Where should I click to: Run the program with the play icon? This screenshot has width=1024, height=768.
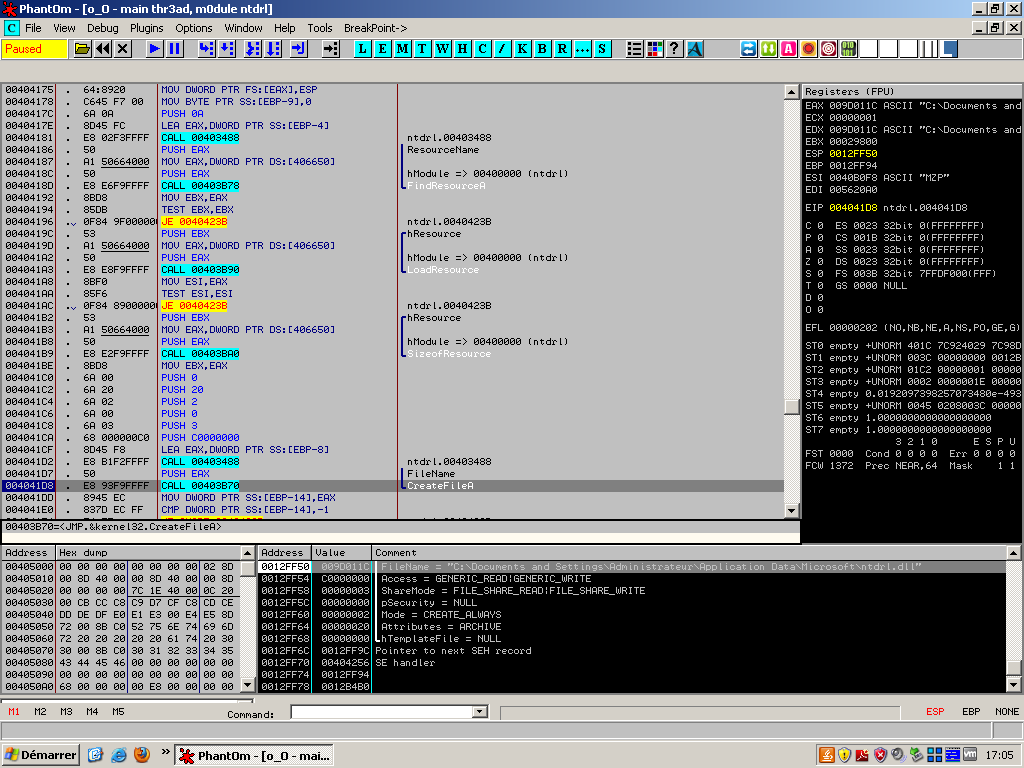(155, 49)
